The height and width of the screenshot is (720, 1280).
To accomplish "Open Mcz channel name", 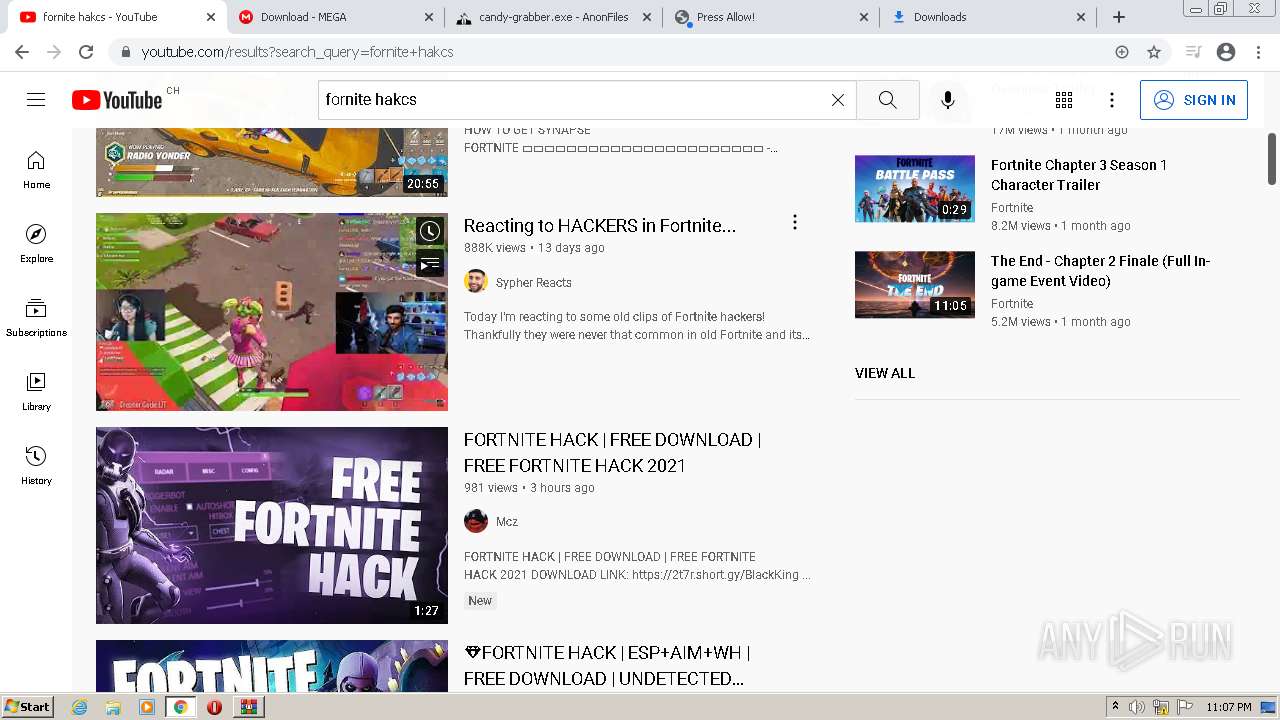I will (x=507, y=522).
